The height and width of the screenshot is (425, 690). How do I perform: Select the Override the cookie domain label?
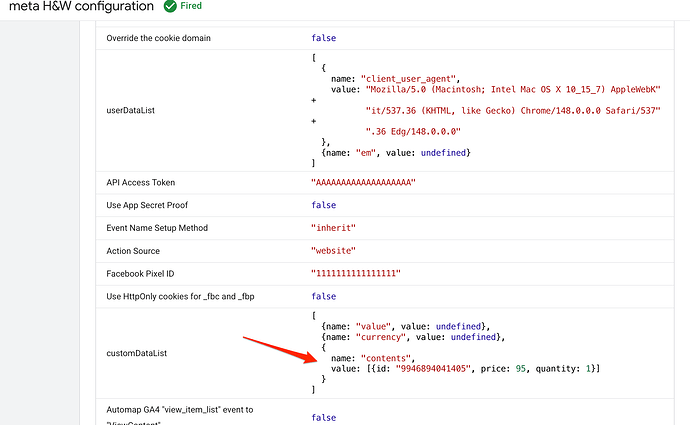158,38
